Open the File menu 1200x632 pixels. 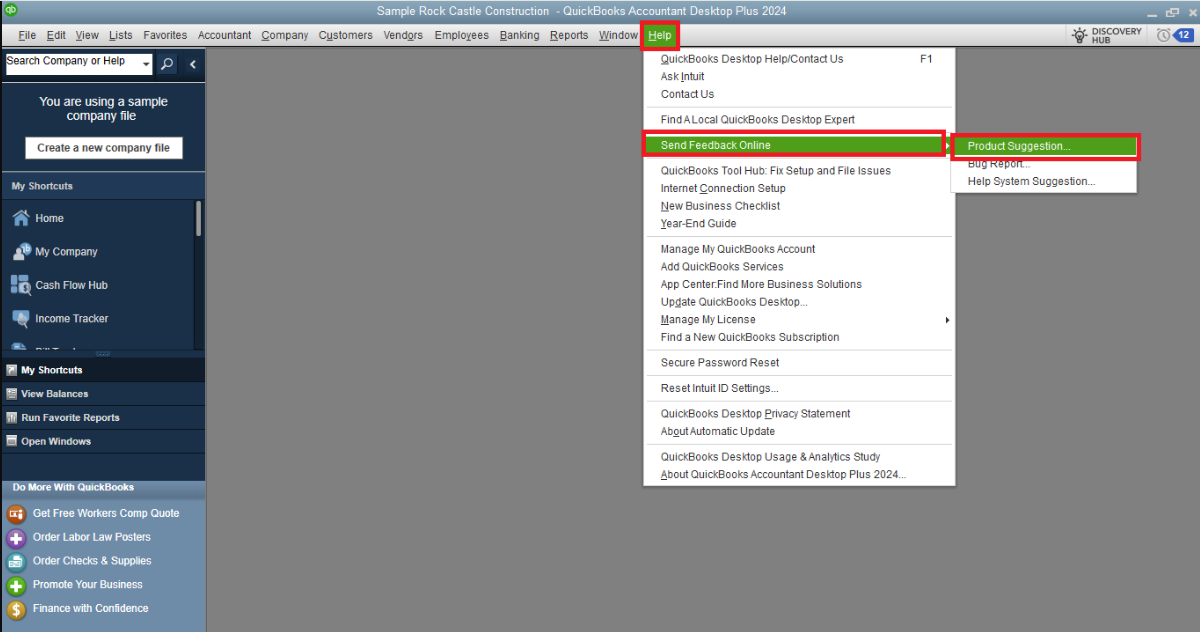[x=27, y=35]
